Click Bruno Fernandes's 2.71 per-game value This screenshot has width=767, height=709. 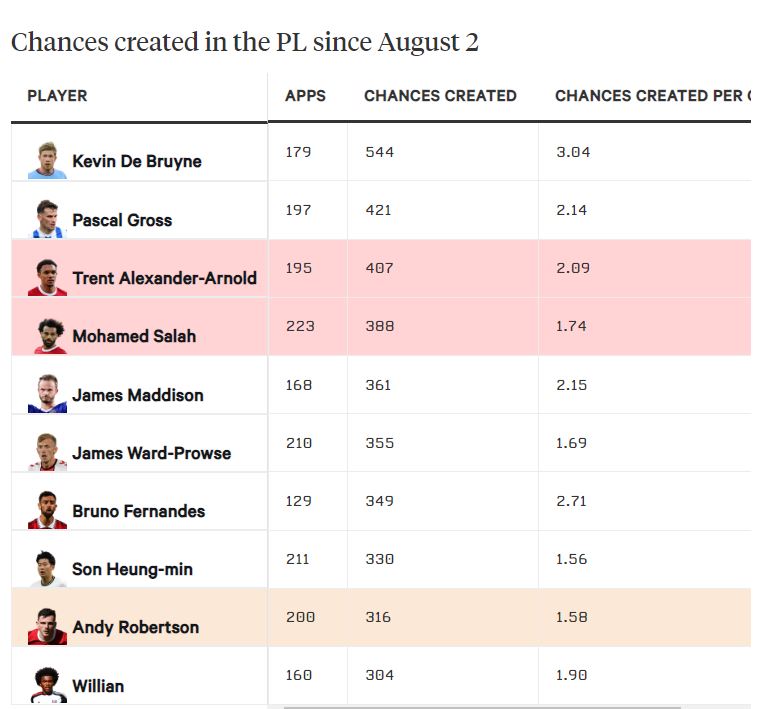click(x=571, y=501)
